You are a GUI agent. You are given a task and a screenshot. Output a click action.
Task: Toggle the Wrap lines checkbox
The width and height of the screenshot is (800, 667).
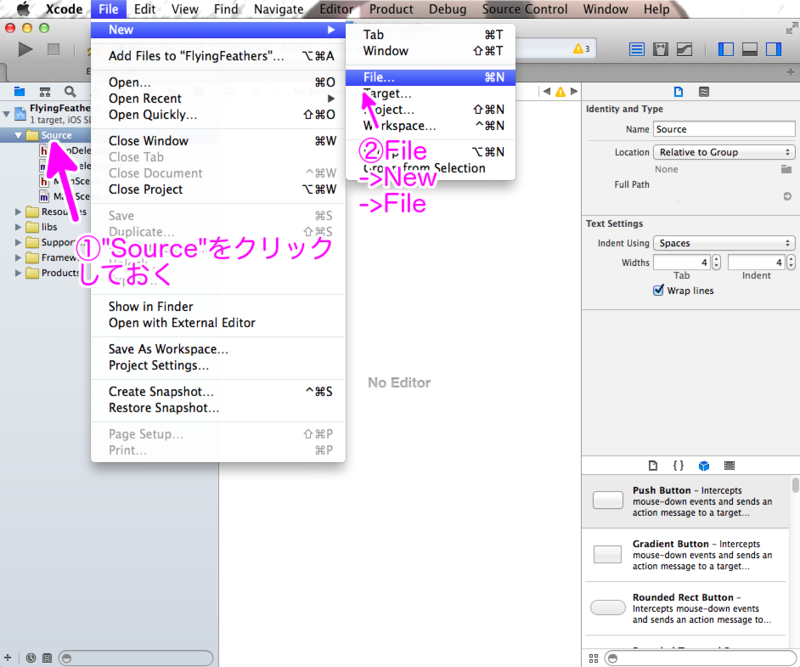point(658,290)
